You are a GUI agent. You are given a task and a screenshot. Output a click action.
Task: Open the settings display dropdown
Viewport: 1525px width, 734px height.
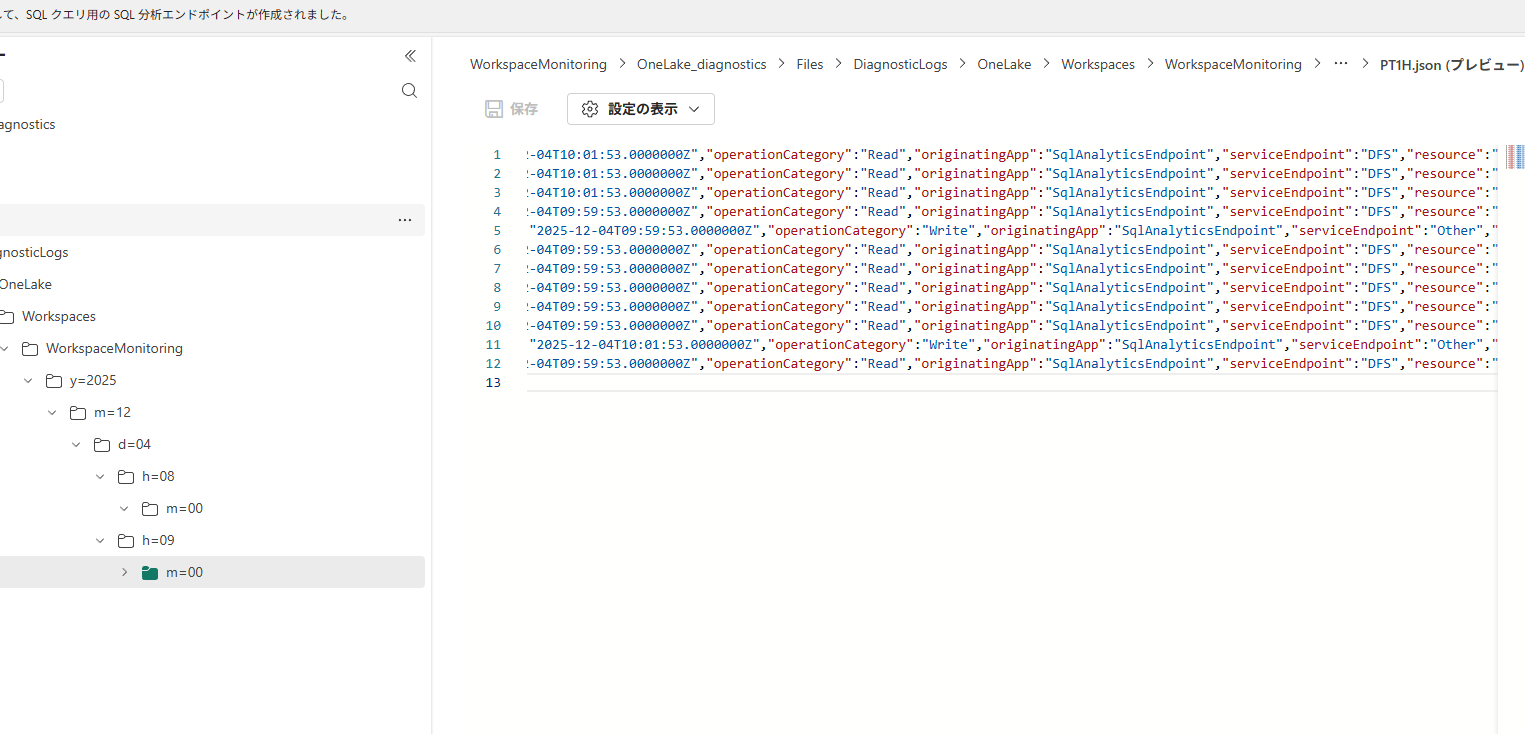click(x=641, y=109)
